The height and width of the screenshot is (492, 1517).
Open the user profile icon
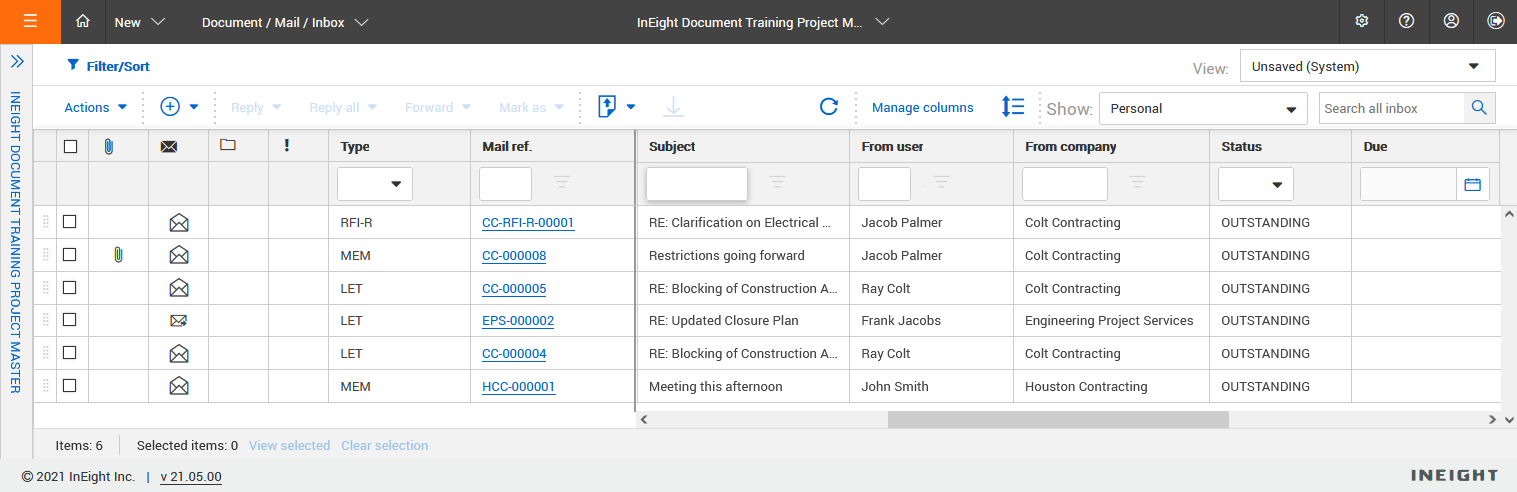pyautogui.click(x=1451, y=21)
